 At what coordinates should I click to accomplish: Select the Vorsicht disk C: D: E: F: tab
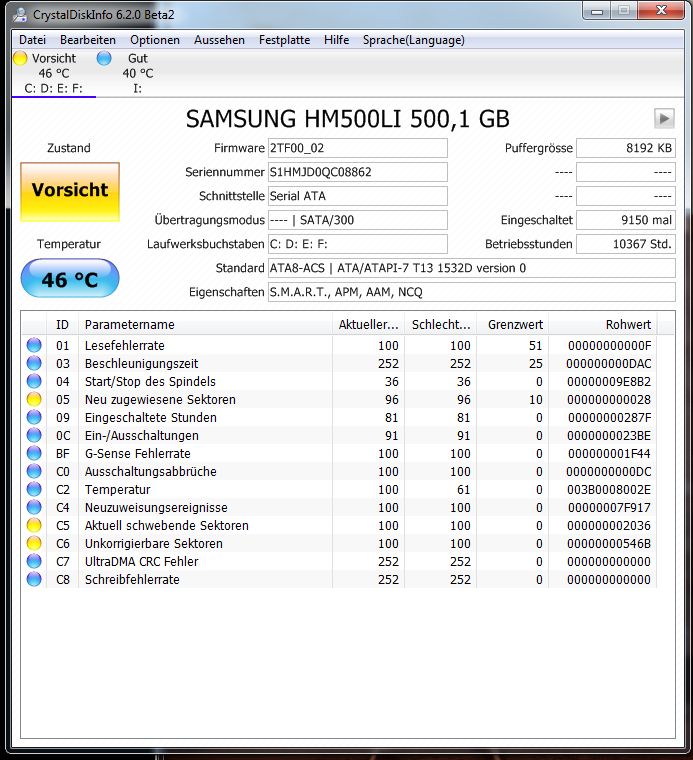54,73
